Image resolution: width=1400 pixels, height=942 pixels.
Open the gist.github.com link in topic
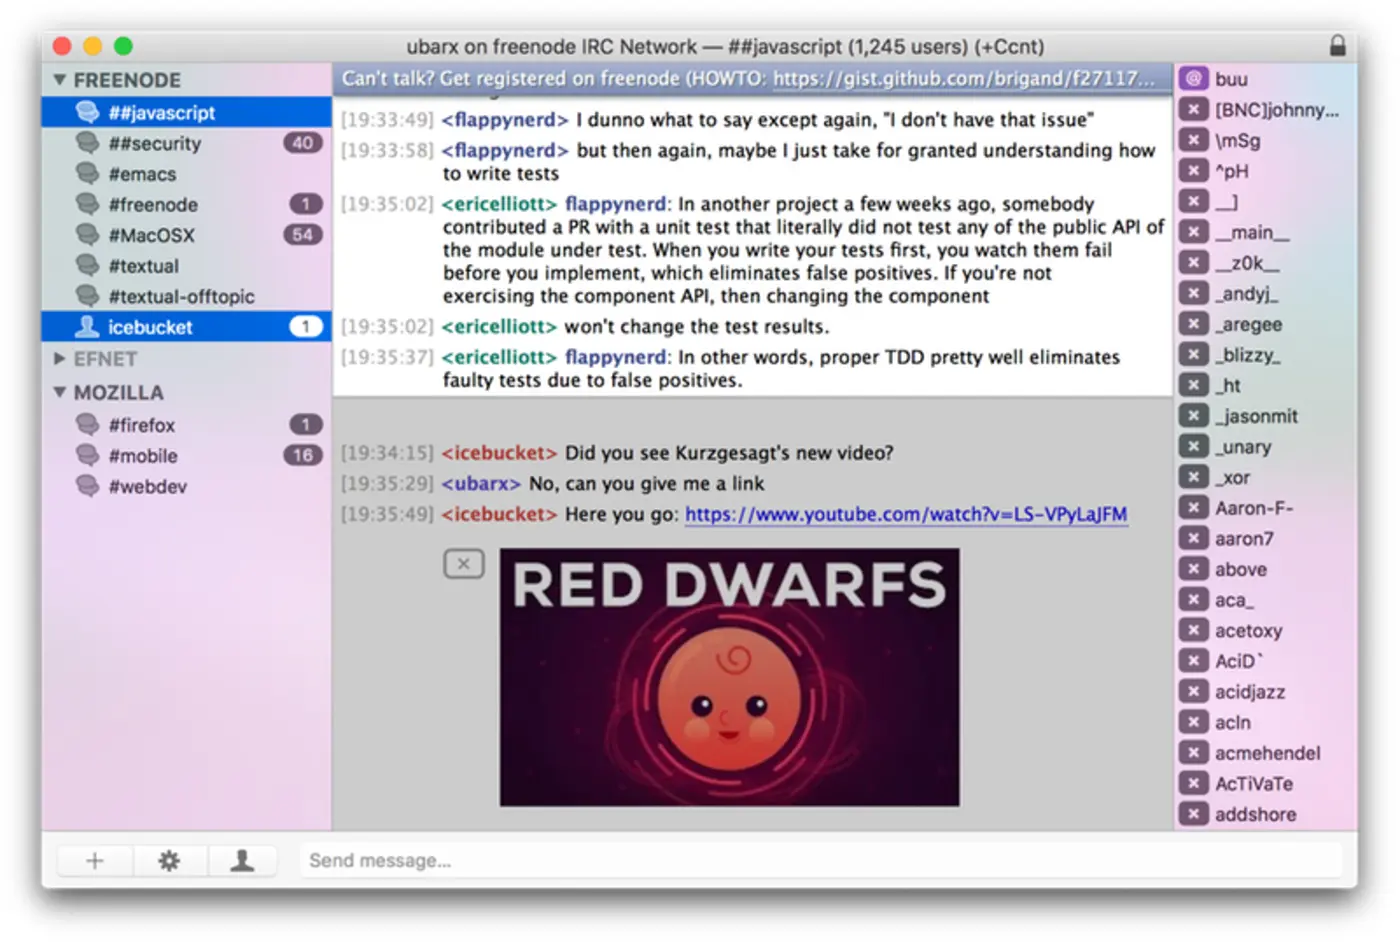[x=964, y=79]
